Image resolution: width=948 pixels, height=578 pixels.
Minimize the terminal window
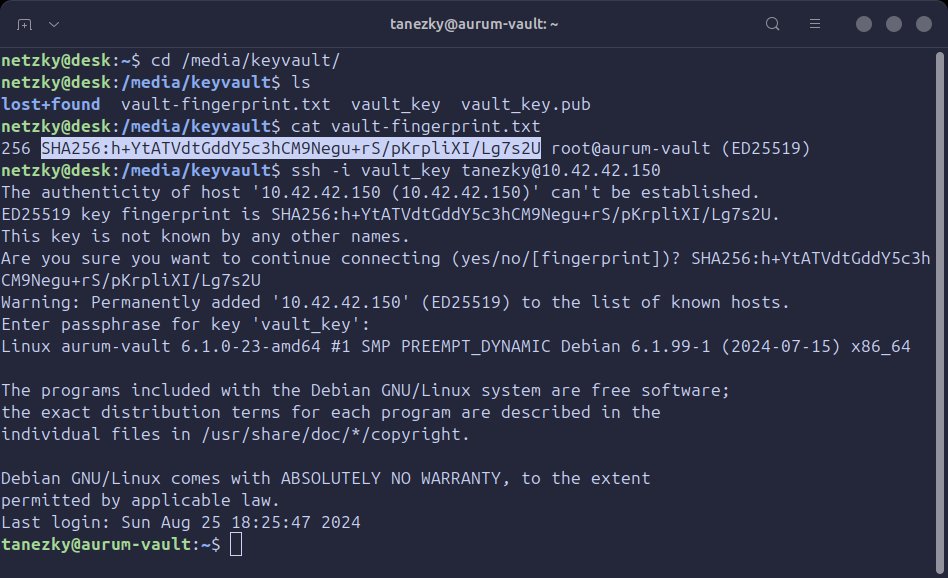click(x=864, y=24)
